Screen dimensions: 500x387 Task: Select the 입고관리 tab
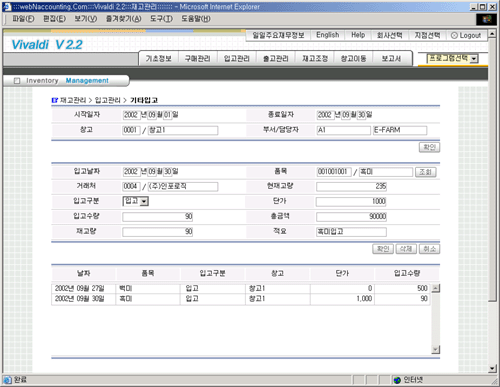[x=237, y=59]
